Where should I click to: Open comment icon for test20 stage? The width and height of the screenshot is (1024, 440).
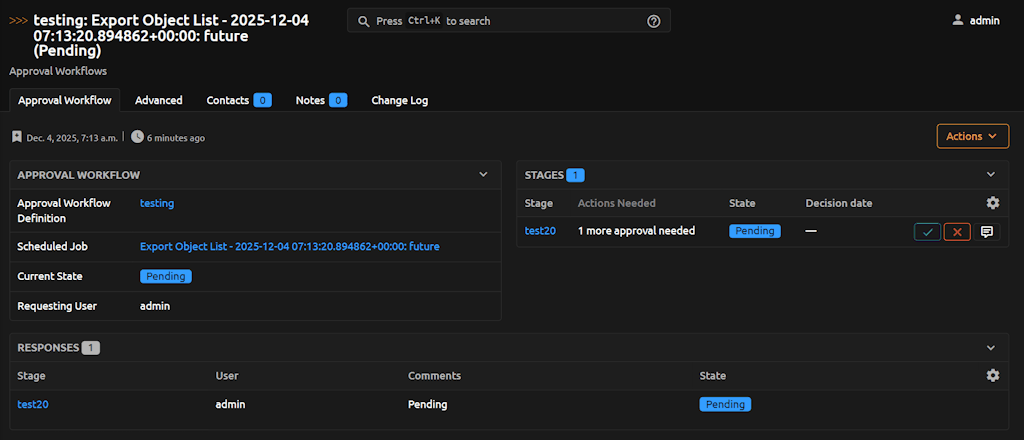coord(986,232)
